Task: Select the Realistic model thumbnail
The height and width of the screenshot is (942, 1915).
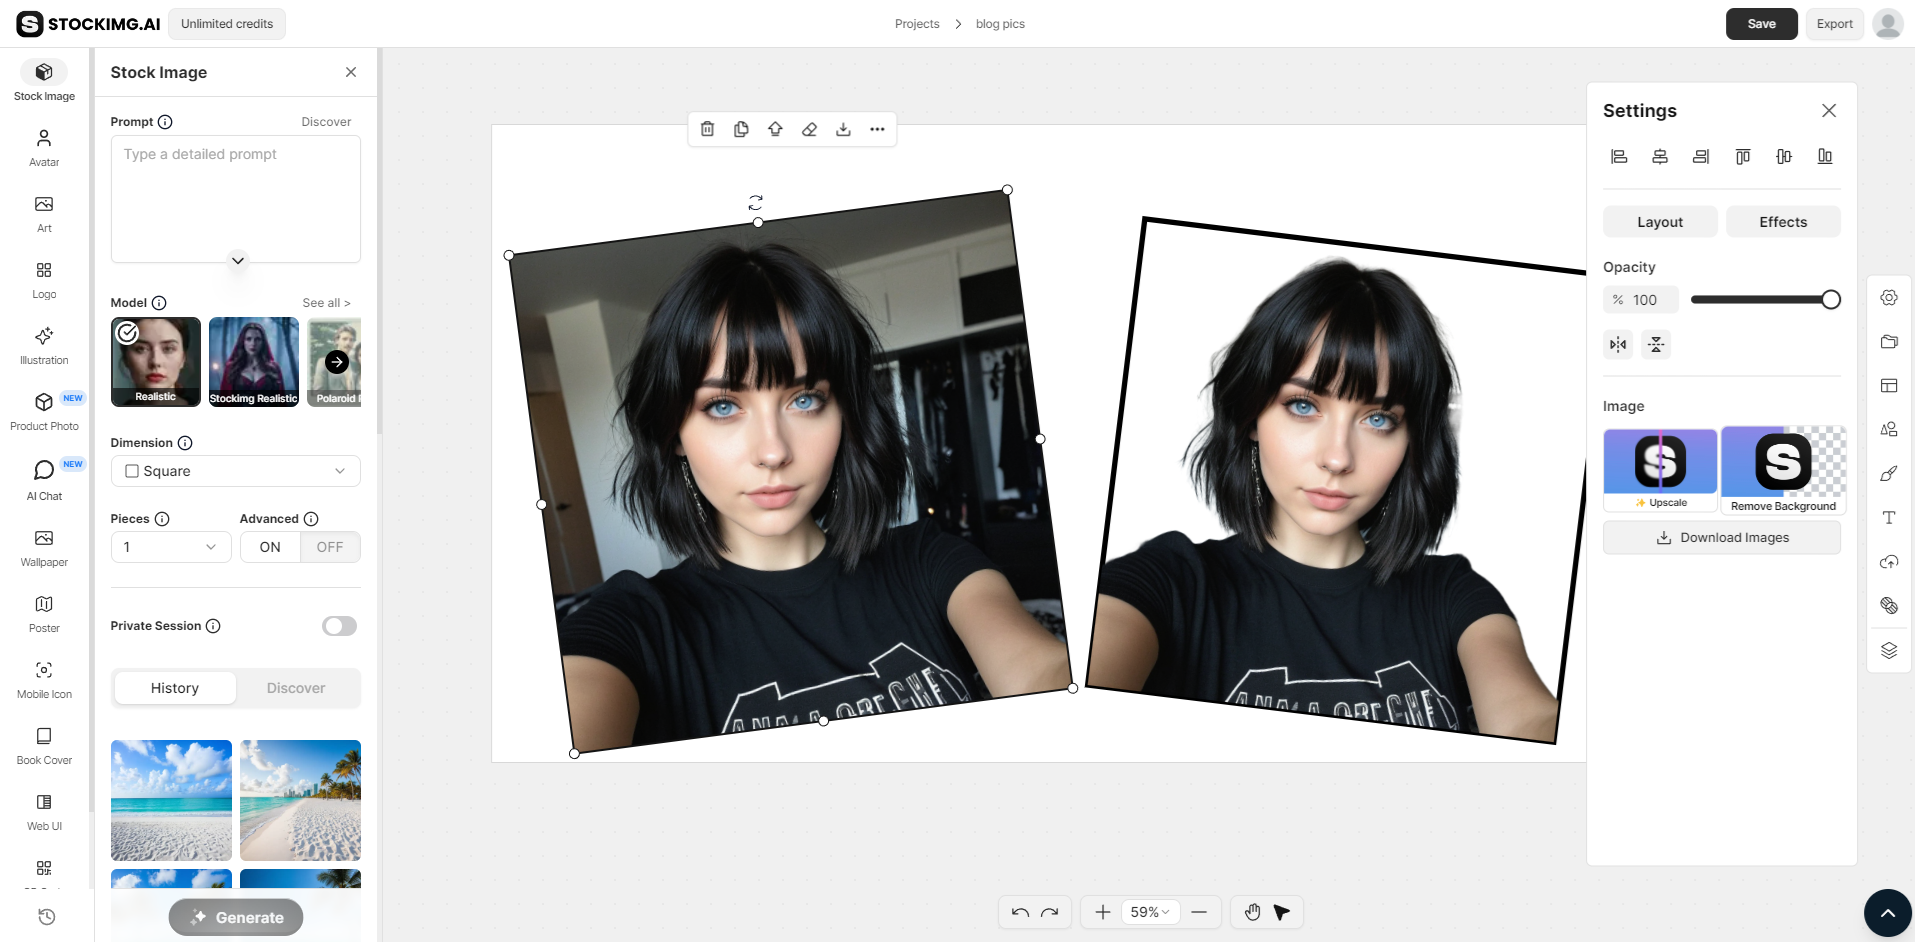Action: 155,362
